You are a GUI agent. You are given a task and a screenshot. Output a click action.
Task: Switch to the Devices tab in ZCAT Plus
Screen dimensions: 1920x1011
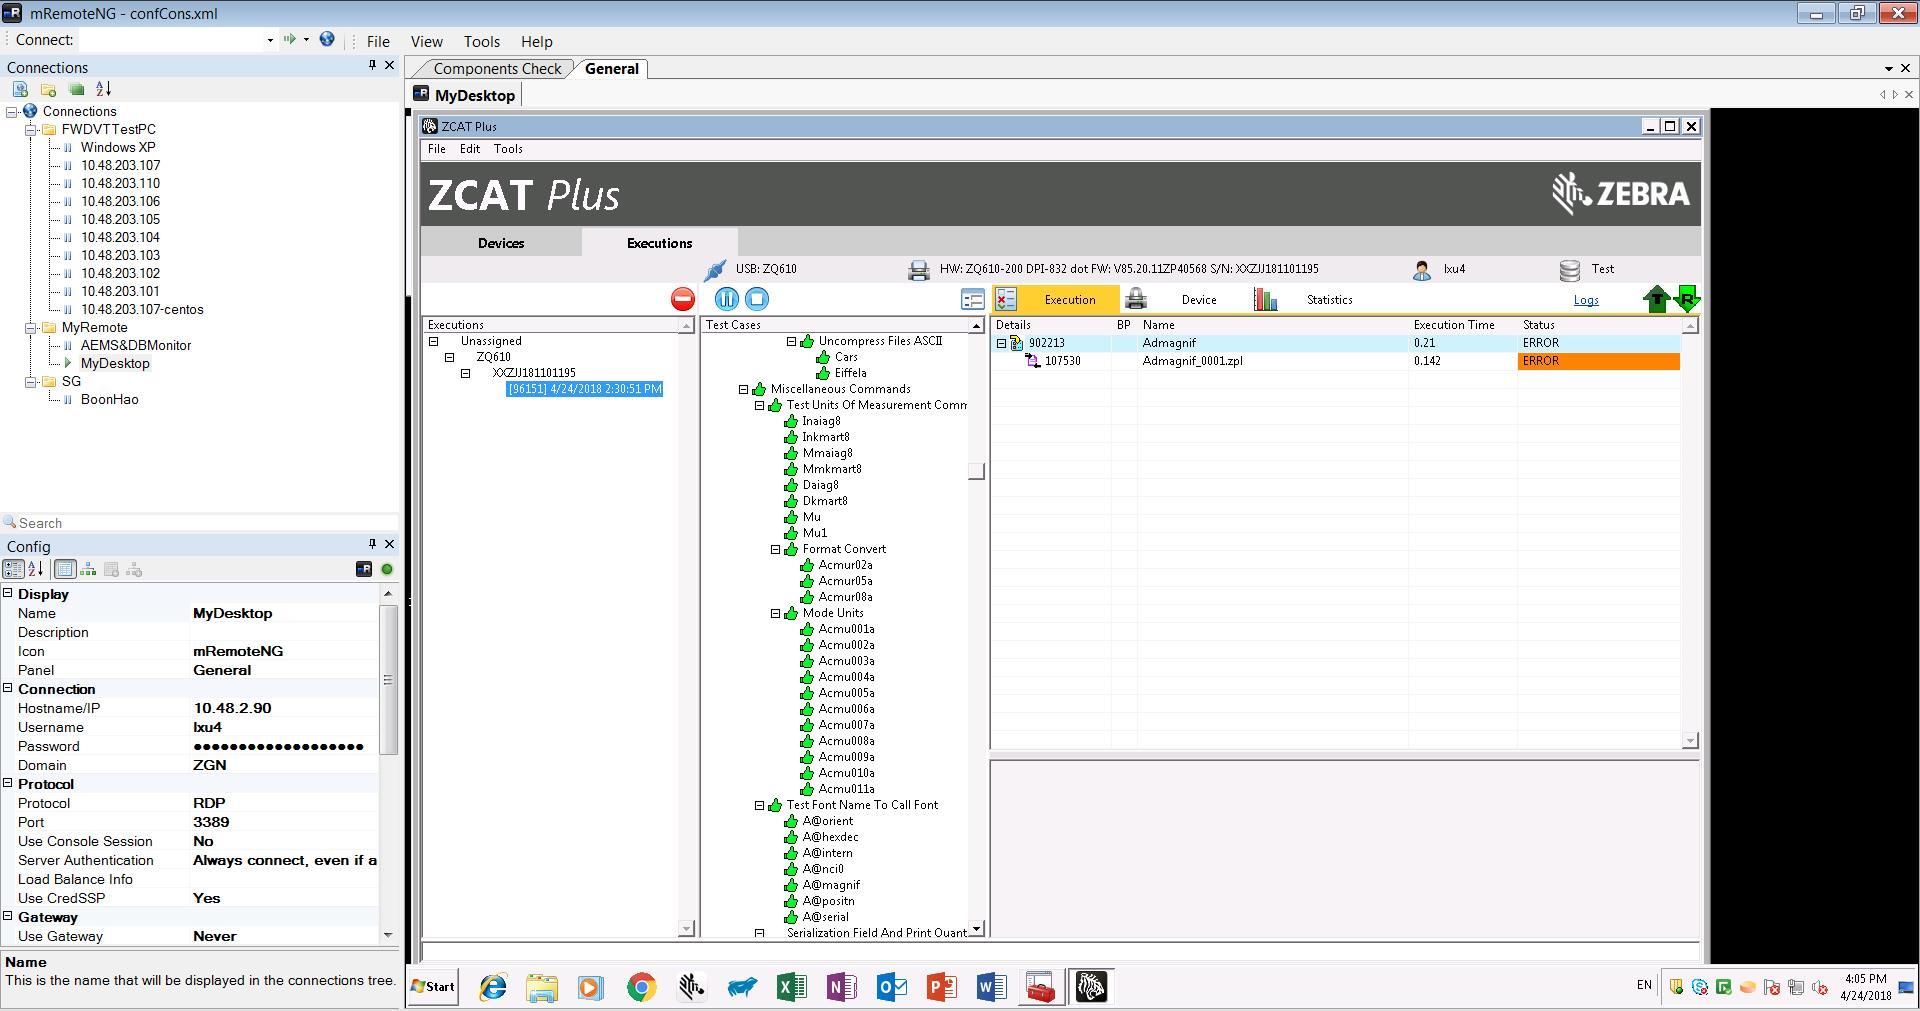pos(501,243)
